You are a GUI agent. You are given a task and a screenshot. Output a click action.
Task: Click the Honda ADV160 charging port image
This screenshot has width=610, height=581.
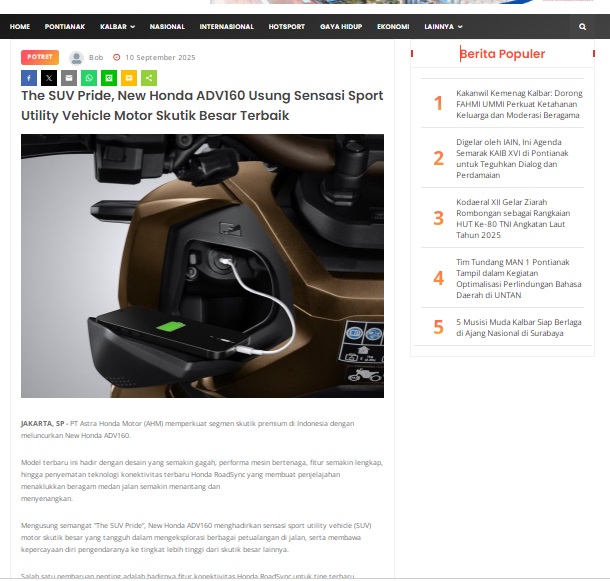tap(202, 266)
